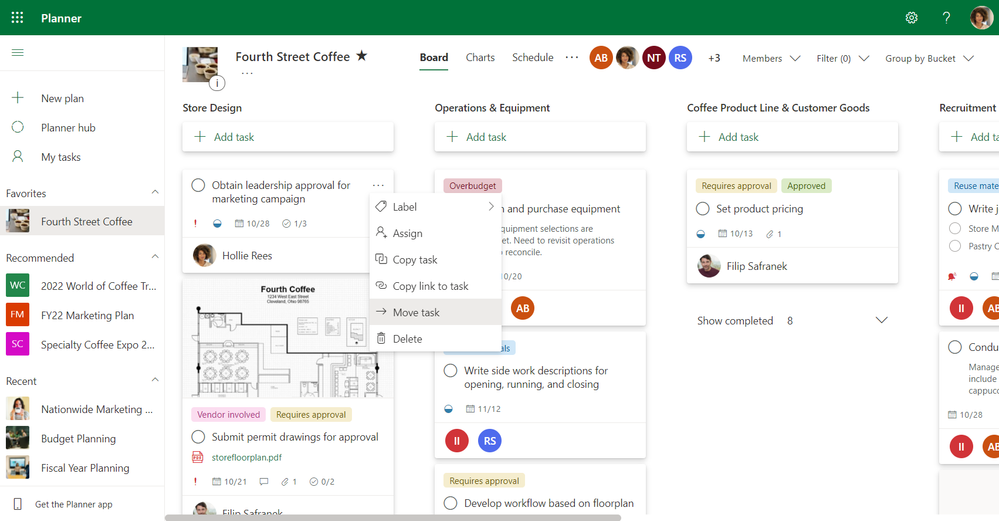Mark the Condu task in Recruitment complete

tap(954, 347)
